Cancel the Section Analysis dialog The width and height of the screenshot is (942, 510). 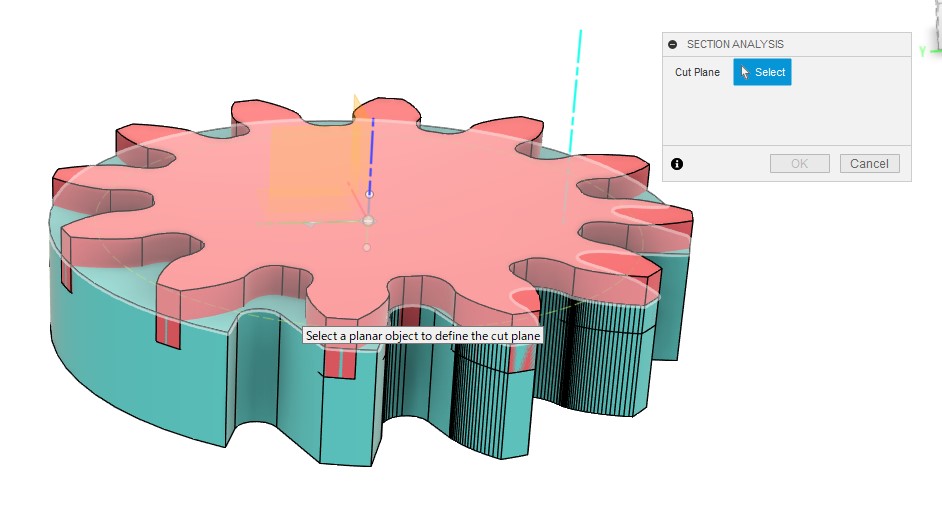click(x=869, y=164)
